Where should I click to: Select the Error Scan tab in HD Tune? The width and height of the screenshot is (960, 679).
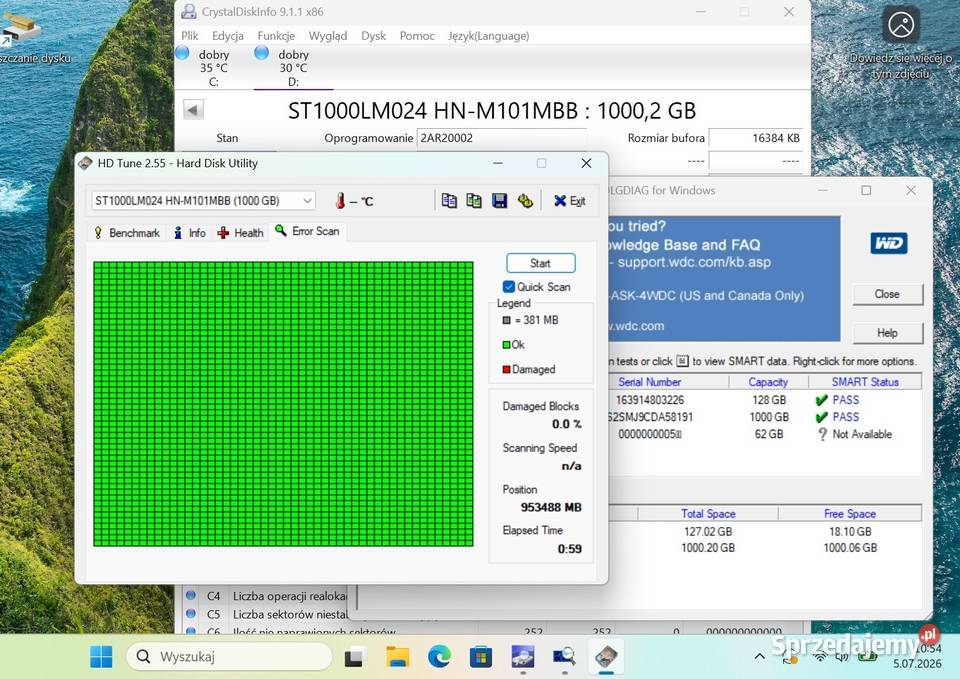coord(308,231)
